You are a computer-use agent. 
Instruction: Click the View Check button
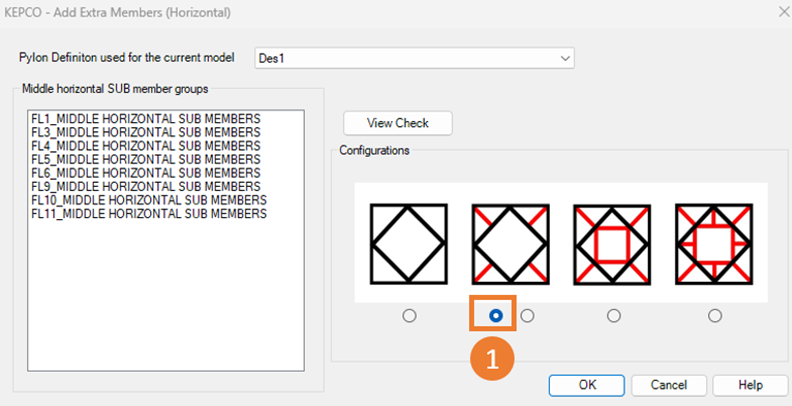point(397,123)
